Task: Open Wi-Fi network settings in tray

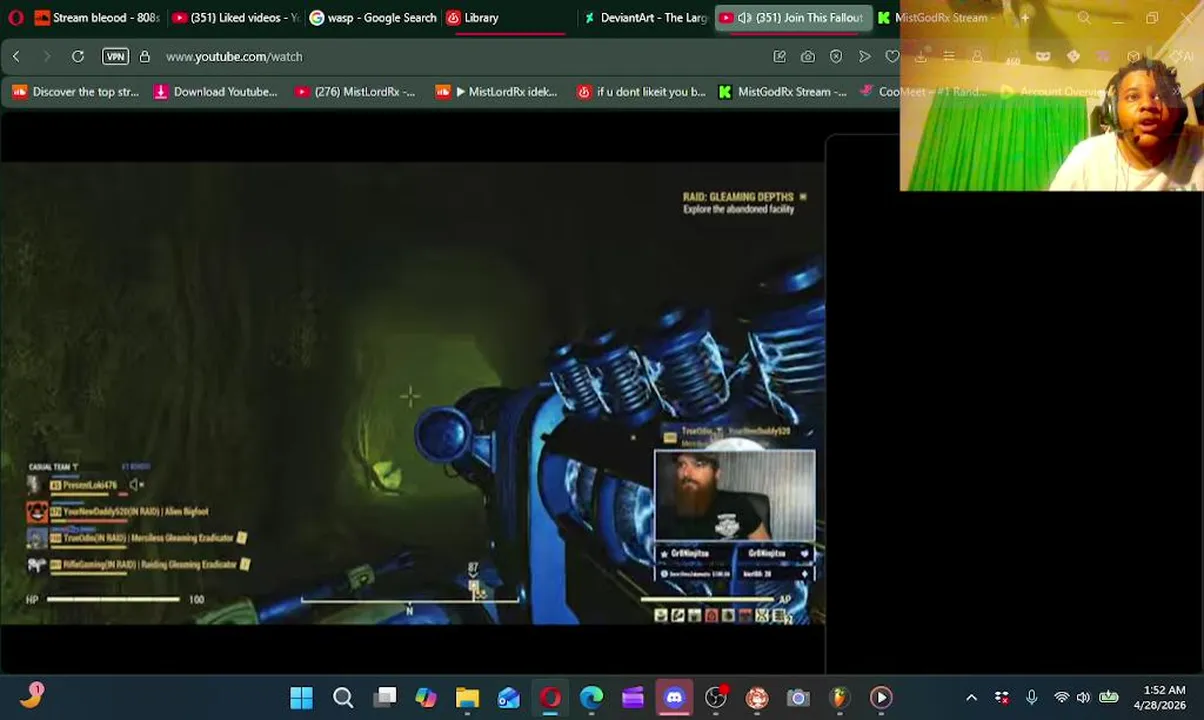Action: pos(1061,697)
